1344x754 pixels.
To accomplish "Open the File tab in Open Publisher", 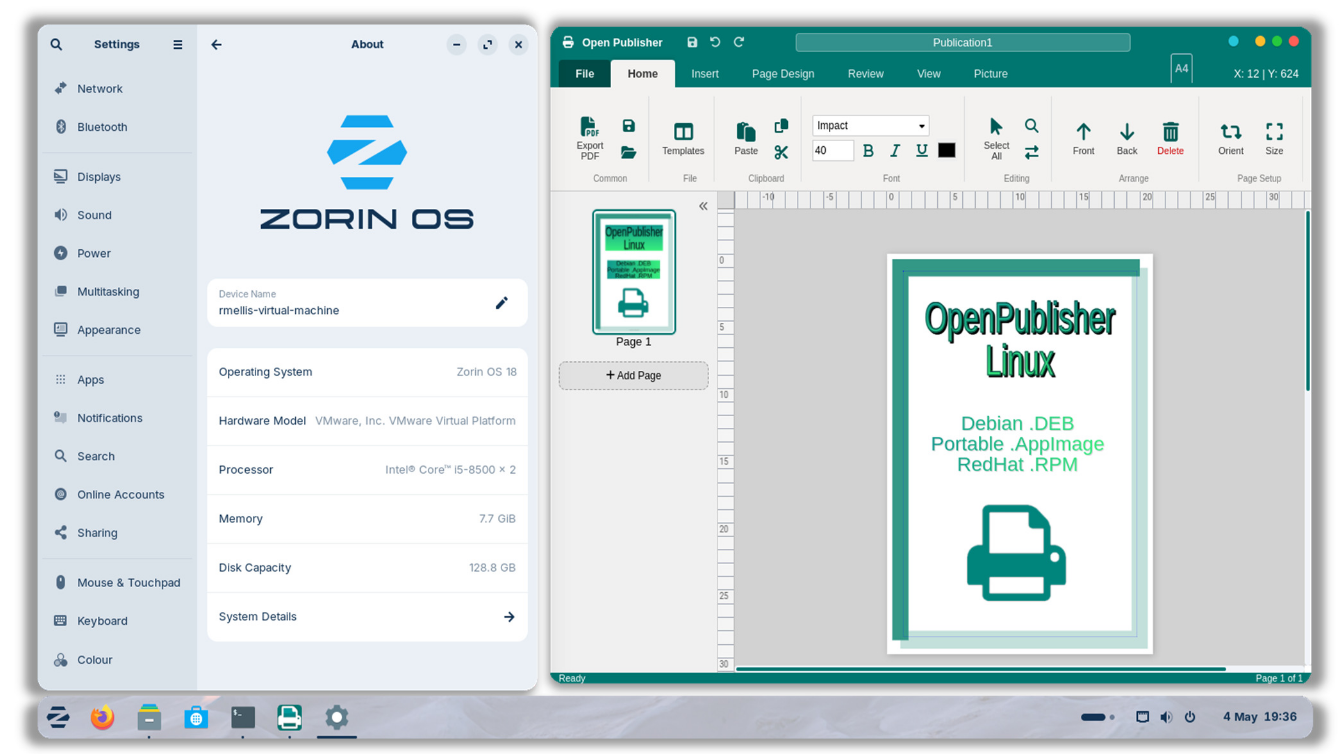I will click(x=585, y=74).
